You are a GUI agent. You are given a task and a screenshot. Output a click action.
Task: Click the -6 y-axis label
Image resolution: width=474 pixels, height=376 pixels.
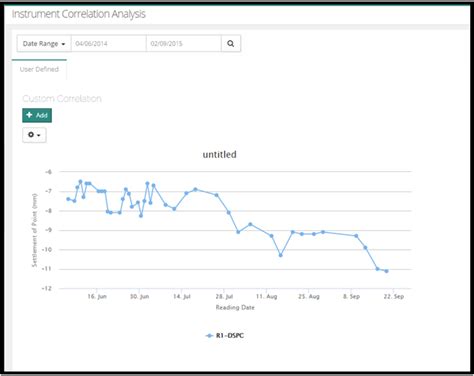[x=48, y=172]
